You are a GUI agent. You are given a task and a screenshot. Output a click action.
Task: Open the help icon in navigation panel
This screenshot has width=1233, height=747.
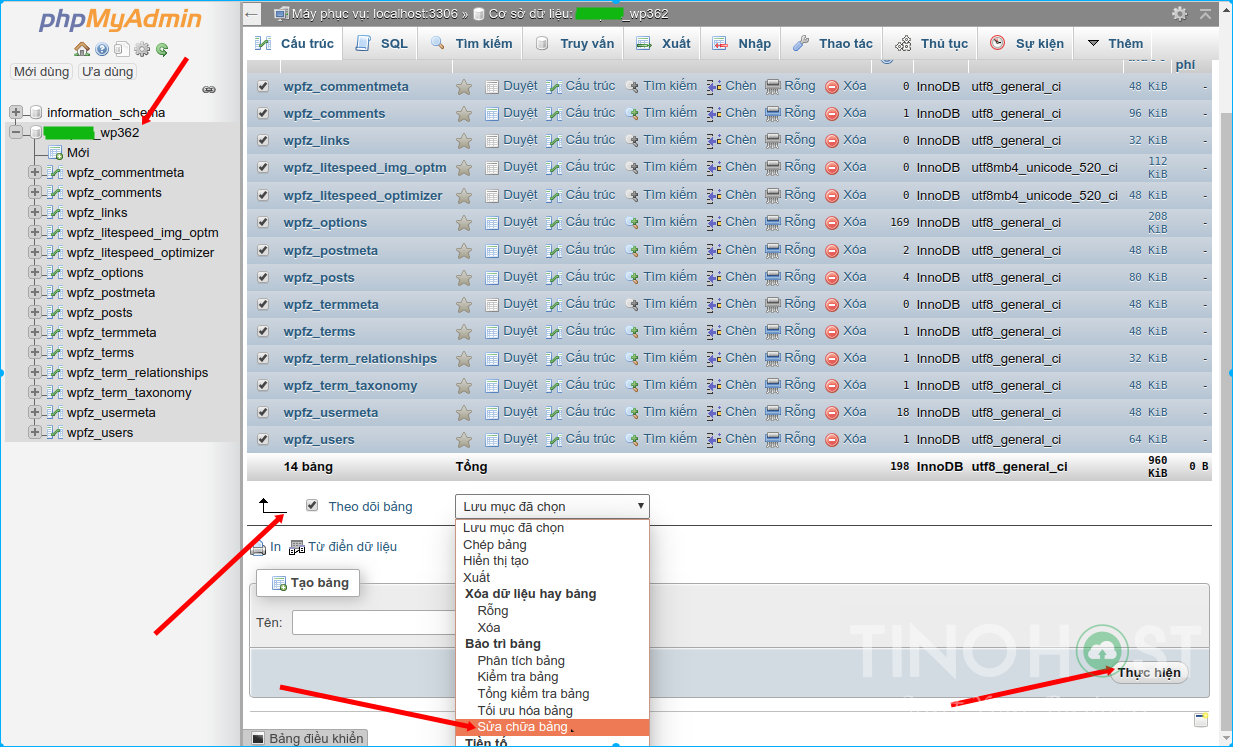click(x=102, y=49)
